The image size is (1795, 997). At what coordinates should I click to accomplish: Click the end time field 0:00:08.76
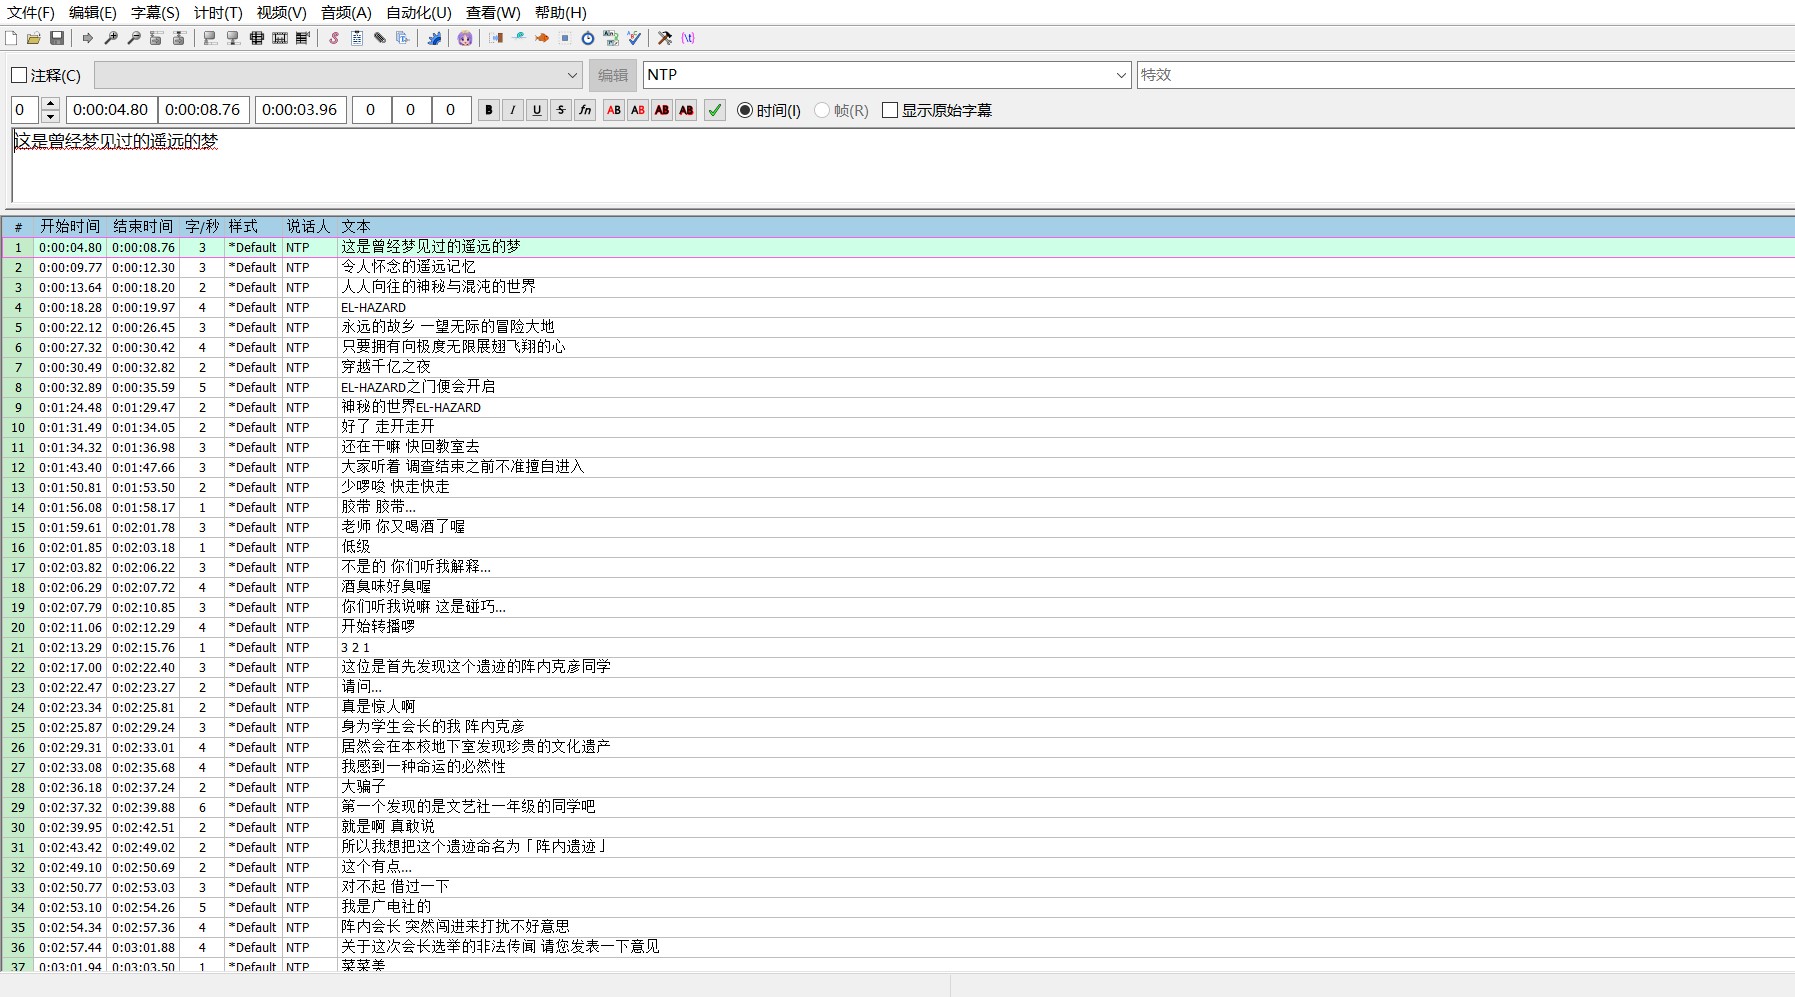click(203, 110)
